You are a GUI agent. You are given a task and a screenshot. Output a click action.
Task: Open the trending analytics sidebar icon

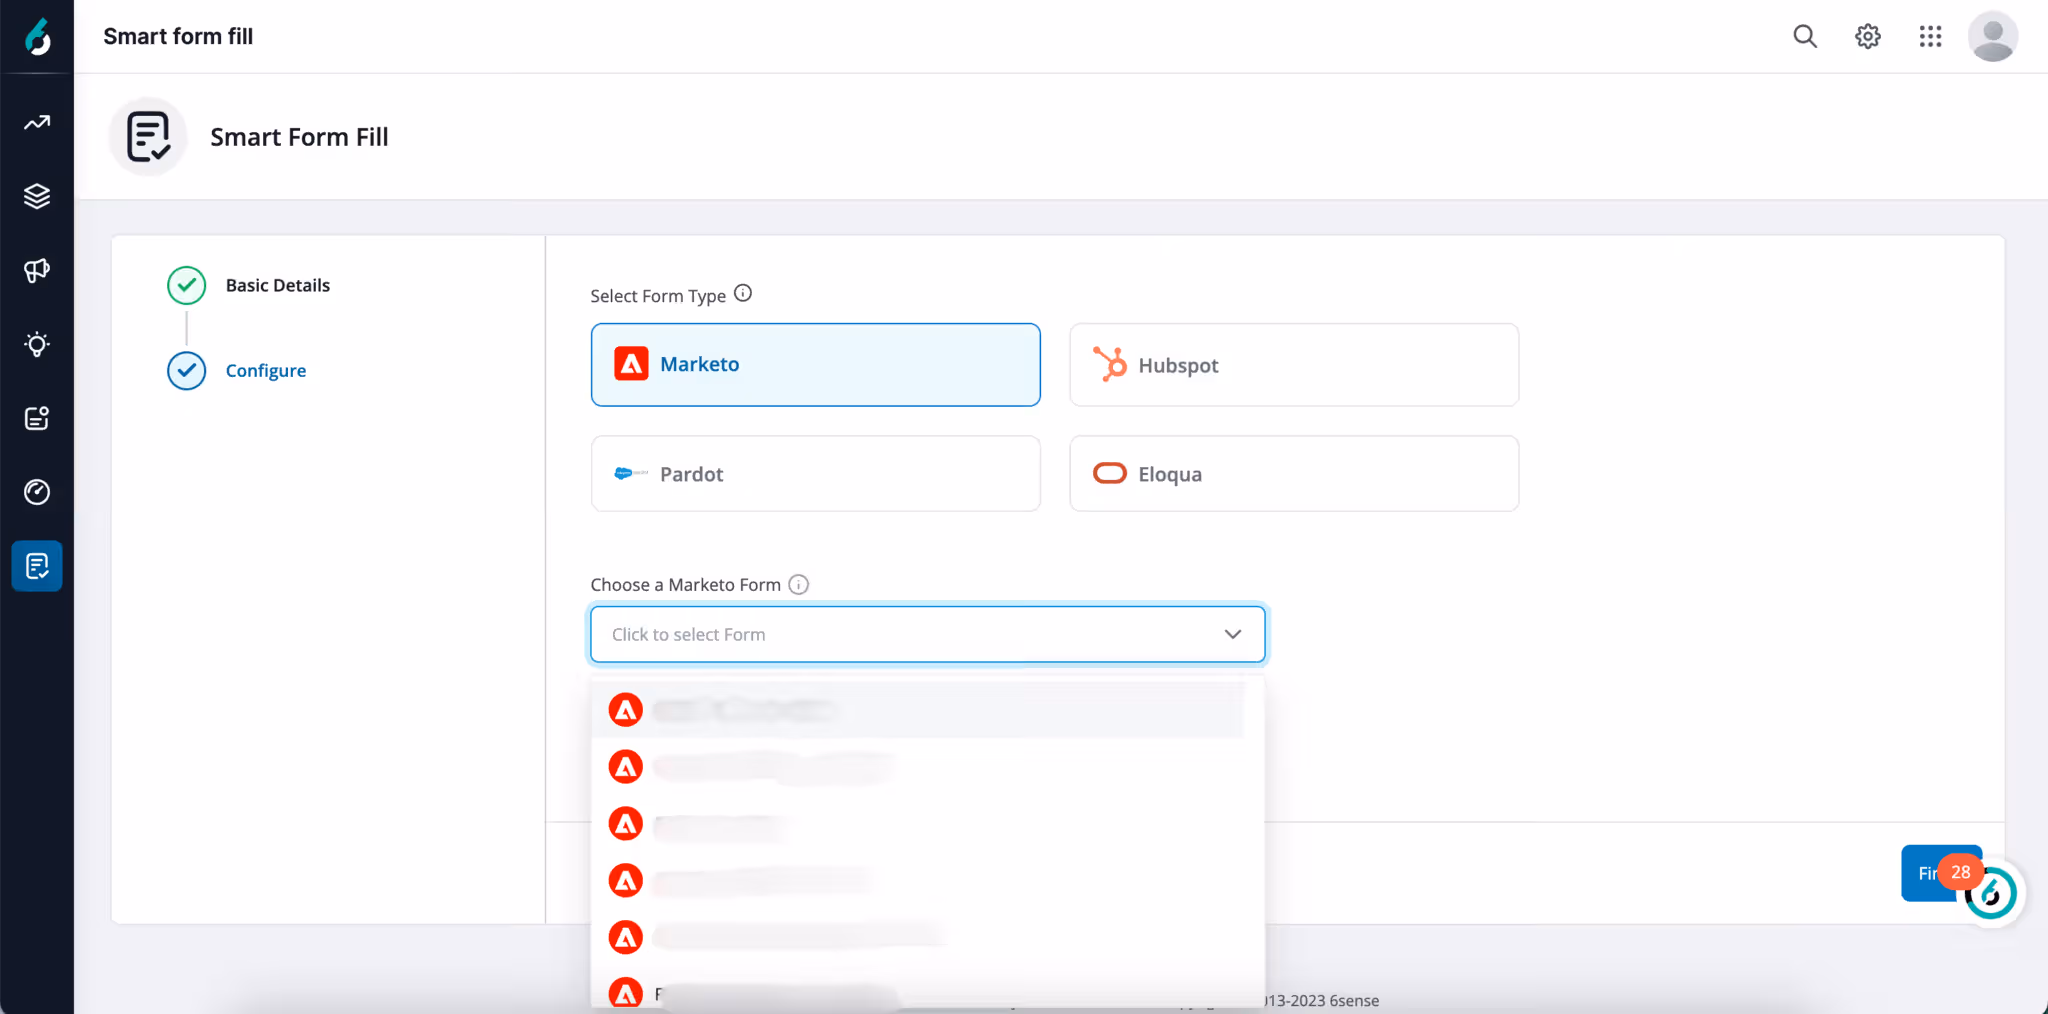(x=37, y=122)
